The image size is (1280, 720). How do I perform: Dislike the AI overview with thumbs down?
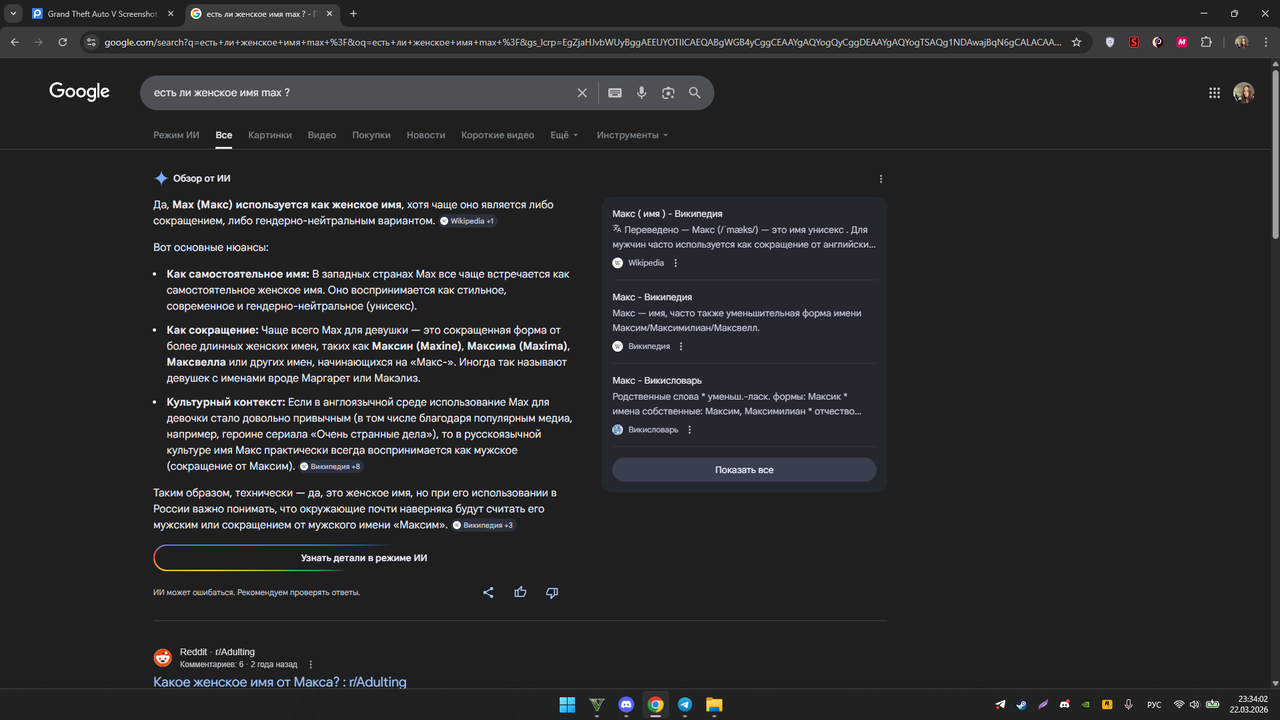pyautogui.click(x=552, y=592)
